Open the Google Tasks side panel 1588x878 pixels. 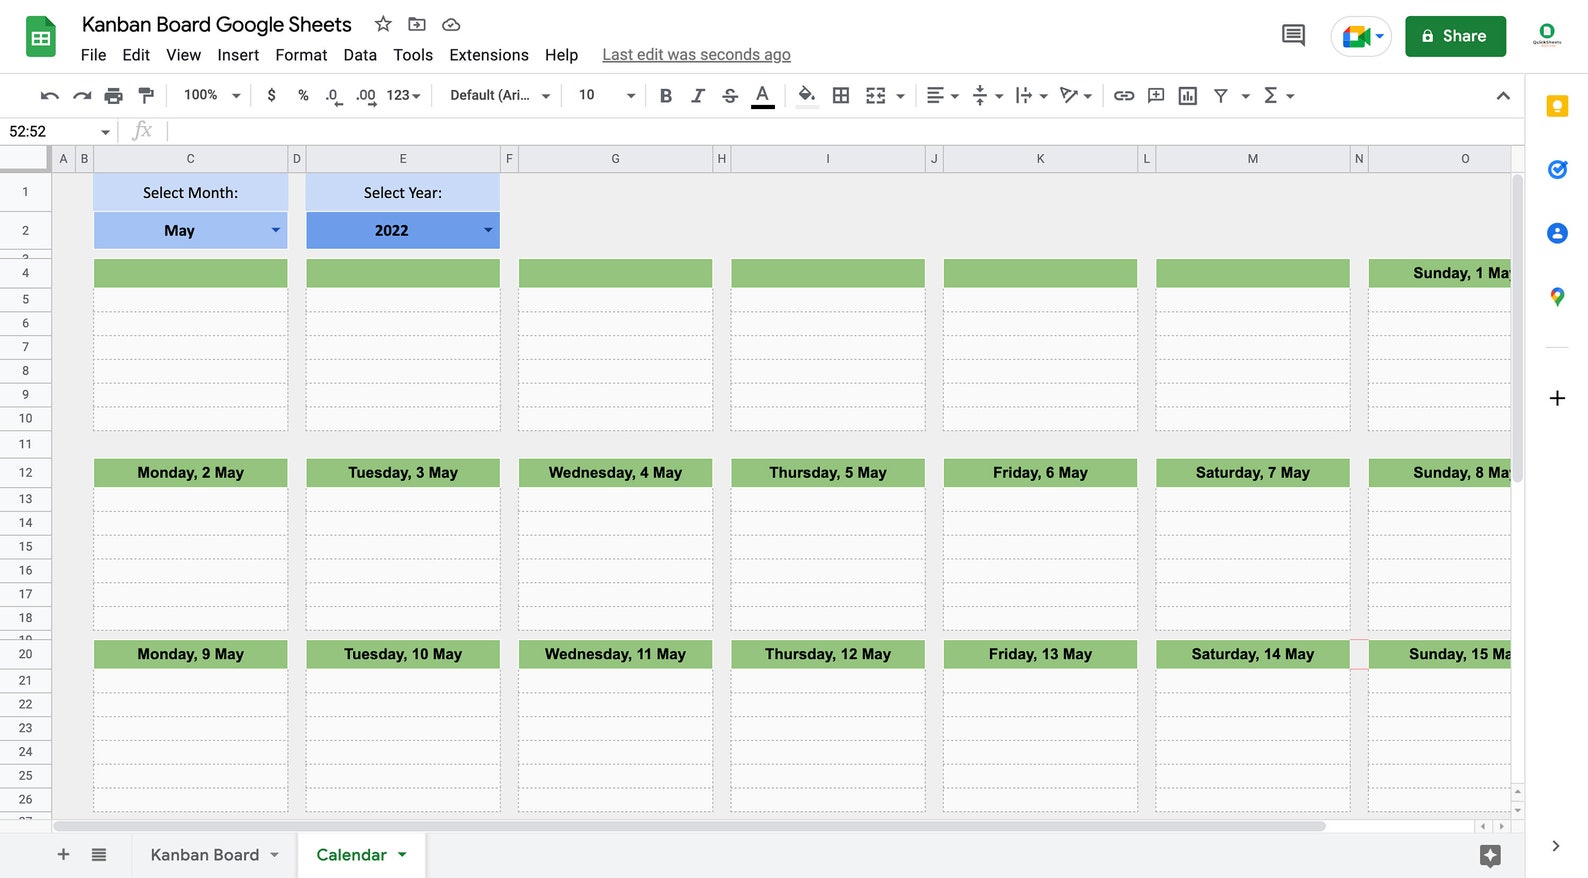1557,170
